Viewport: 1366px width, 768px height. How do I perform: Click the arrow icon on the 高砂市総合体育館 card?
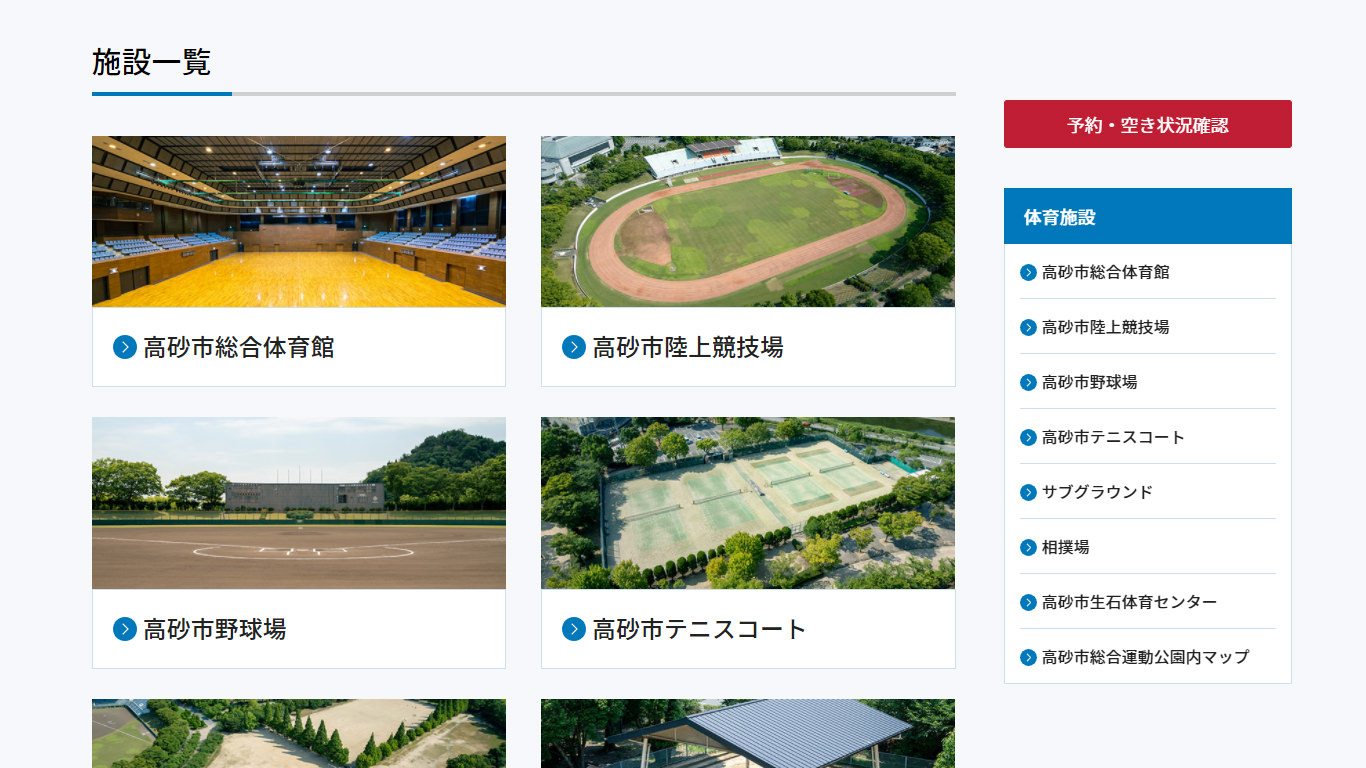click(x=125, y=347)
